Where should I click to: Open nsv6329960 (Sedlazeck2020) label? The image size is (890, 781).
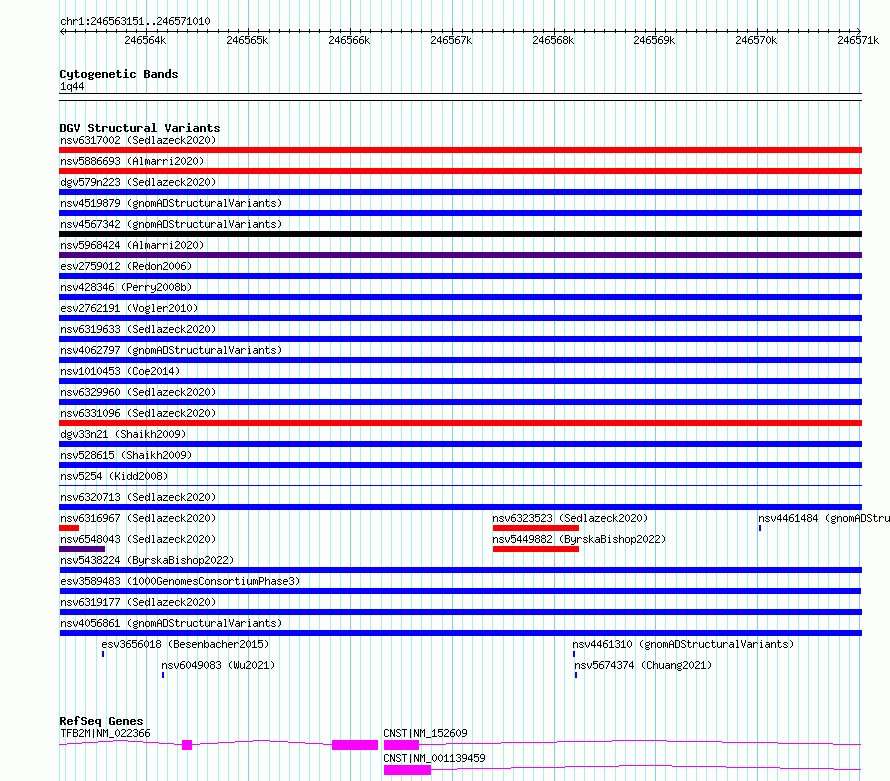click(138, 392)
